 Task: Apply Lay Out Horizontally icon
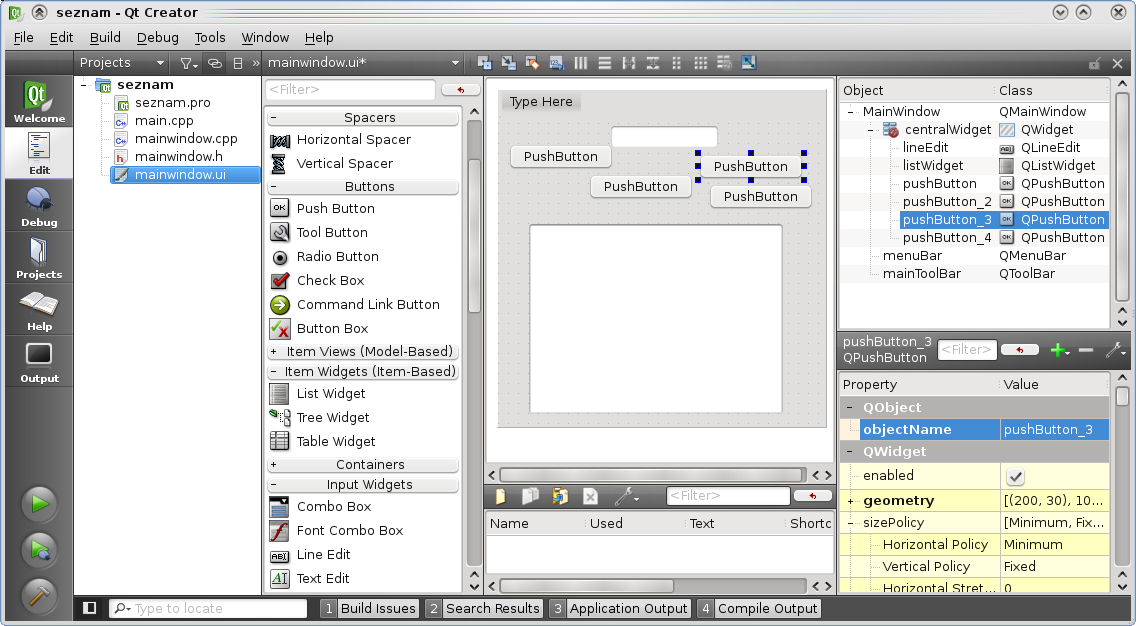(580, 63)
